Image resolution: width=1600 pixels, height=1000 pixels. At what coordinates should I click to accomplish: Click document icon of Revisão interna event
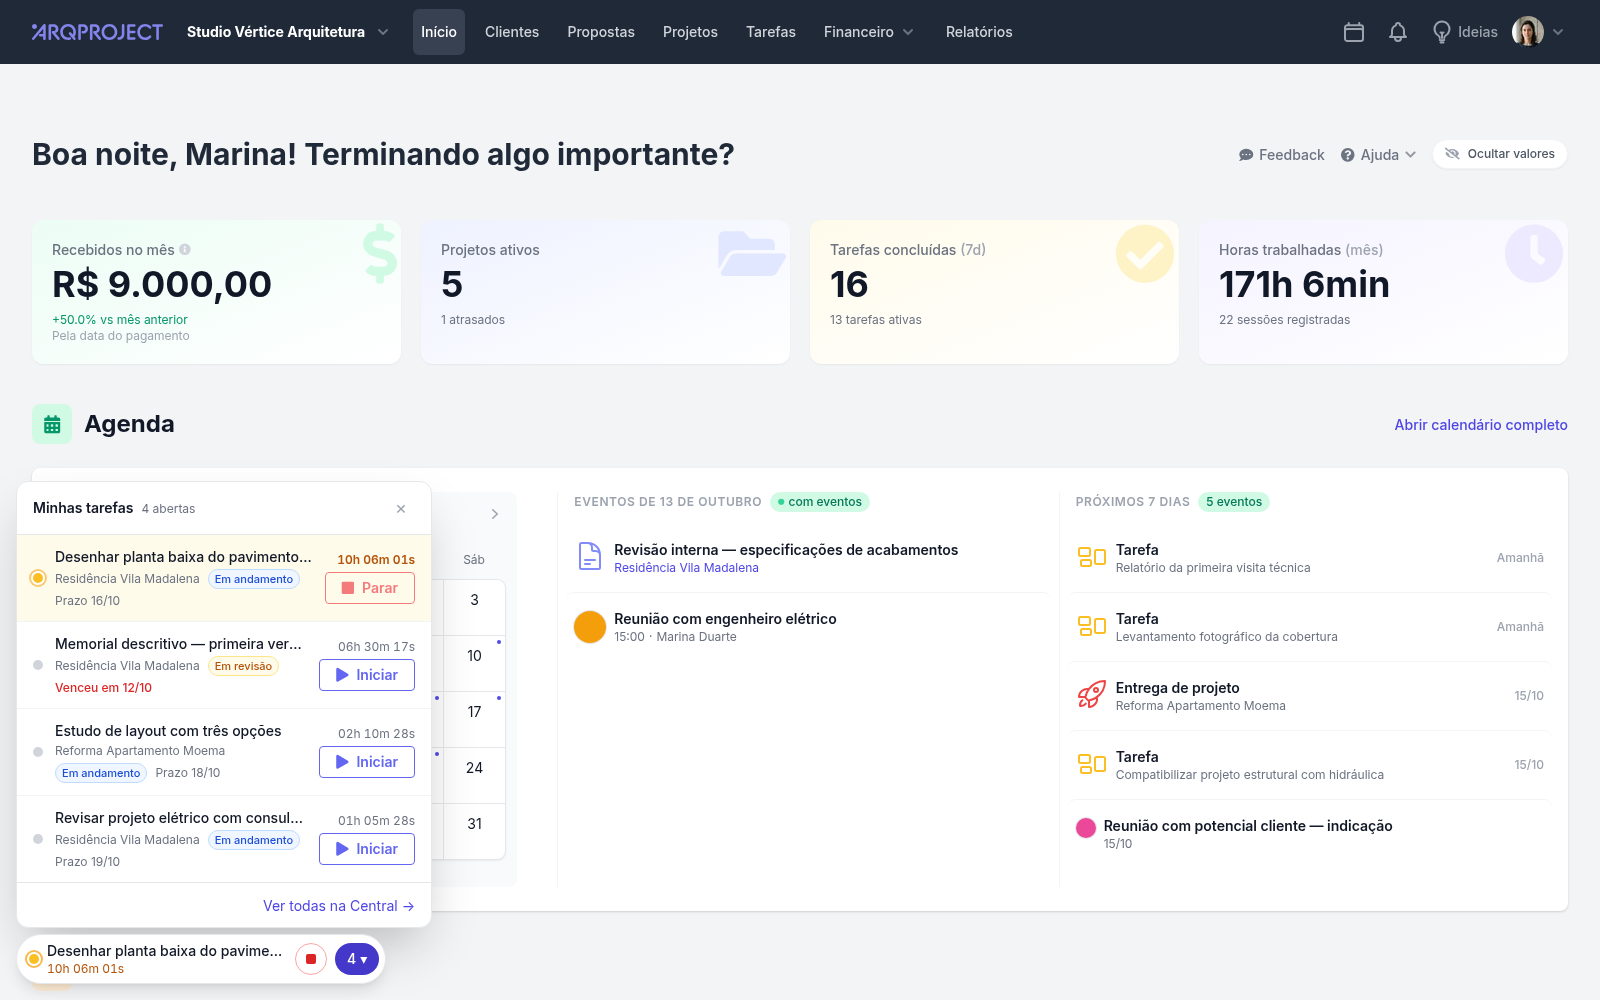pyautogui.click(x=590, y=556)
